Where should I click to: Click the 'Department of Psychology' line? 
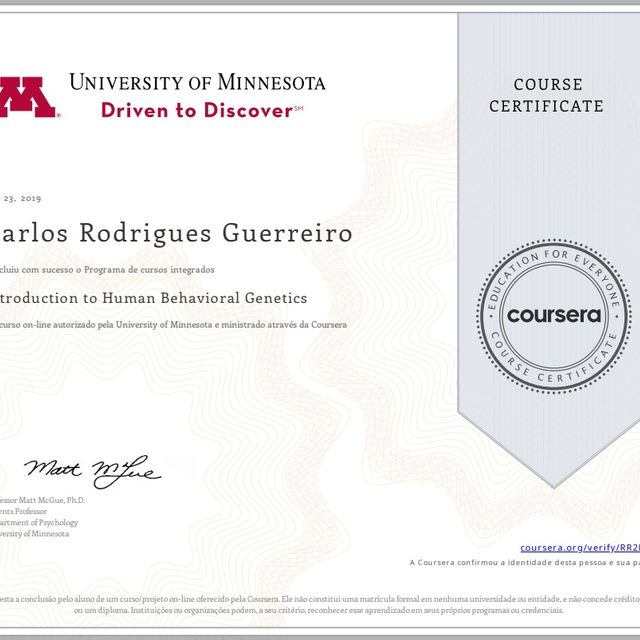(x=39, y=522)
